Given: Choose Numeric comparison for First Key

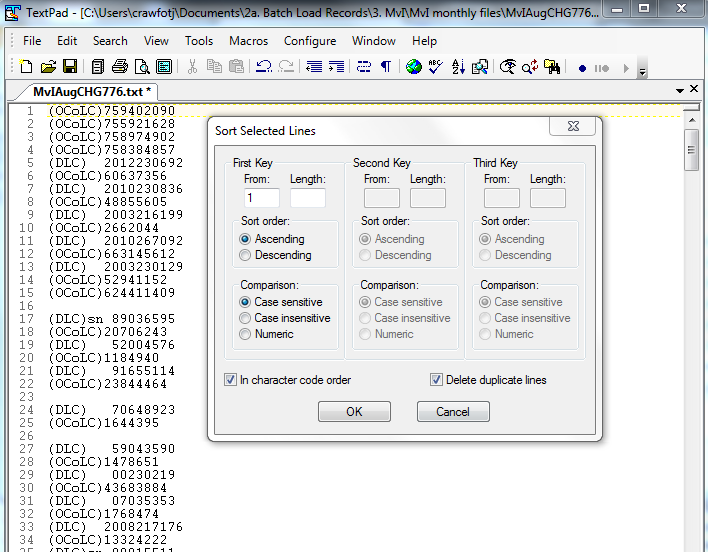Looking at the screenshot, I should click(246, 334).
